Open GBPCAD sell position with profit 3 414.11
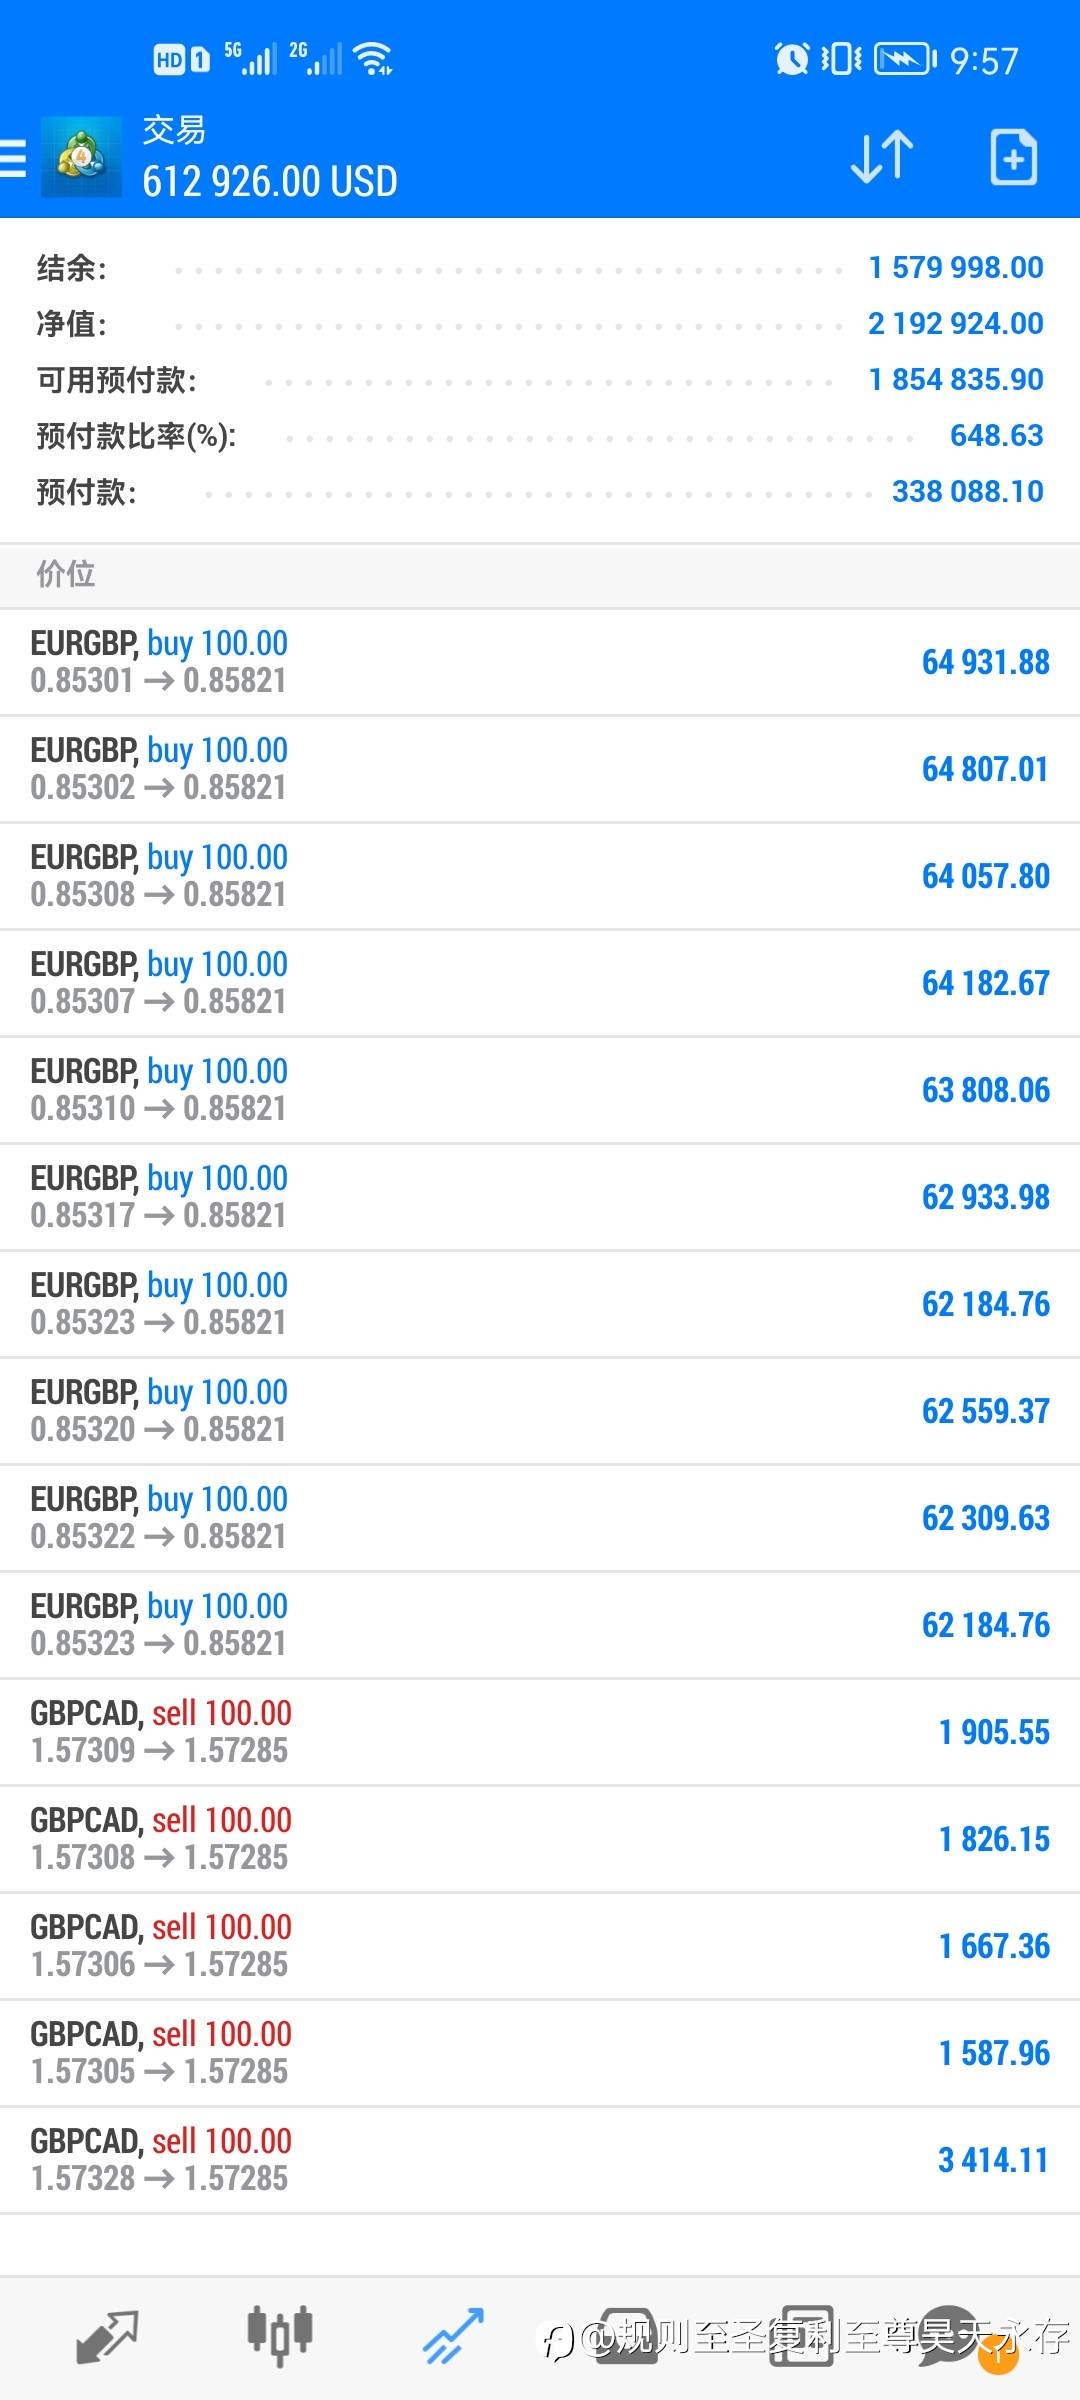 pos(540,2160)
